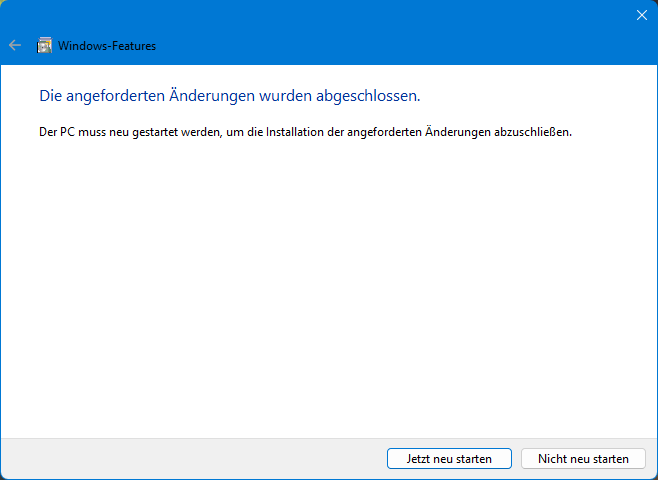
Task: Click the heading about completed changes
Action: point(229,97)
